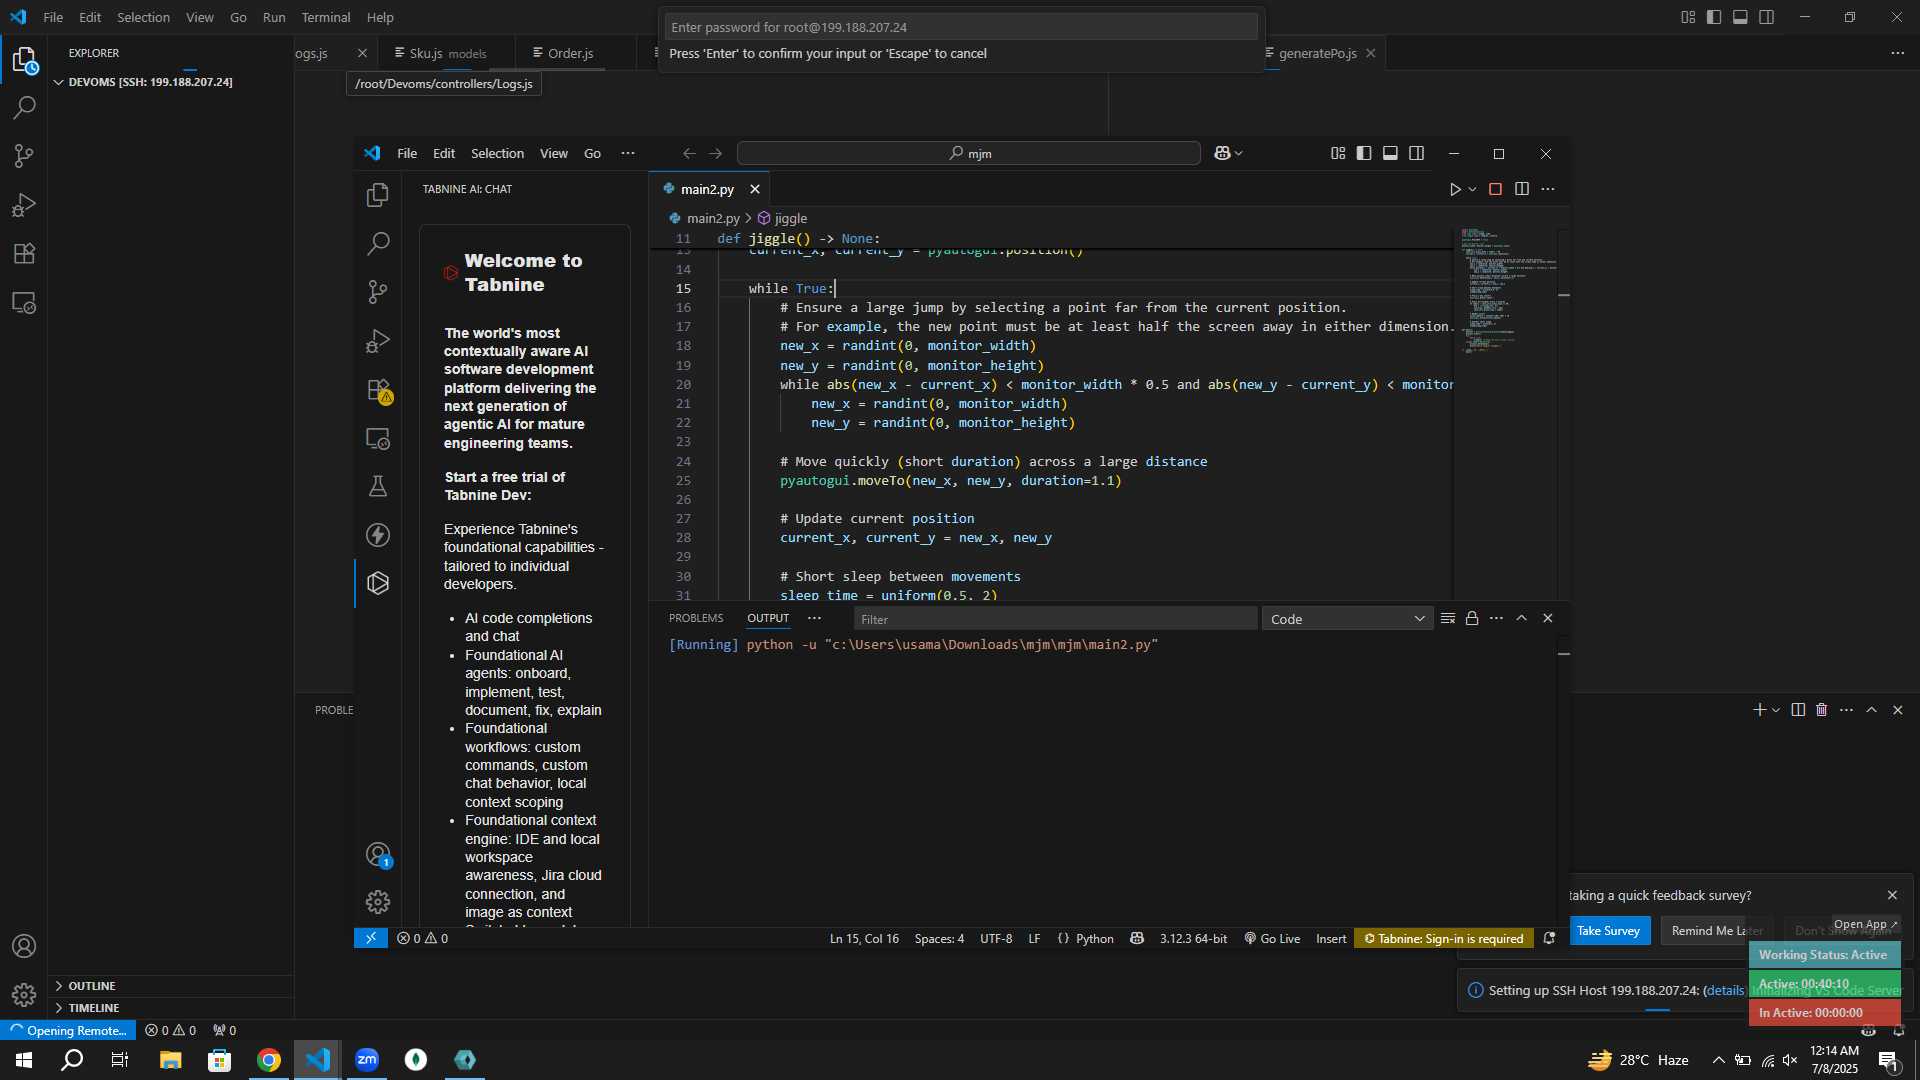Open details link in SSH setup notification

pyautogui.click(x=1724, y=990)
